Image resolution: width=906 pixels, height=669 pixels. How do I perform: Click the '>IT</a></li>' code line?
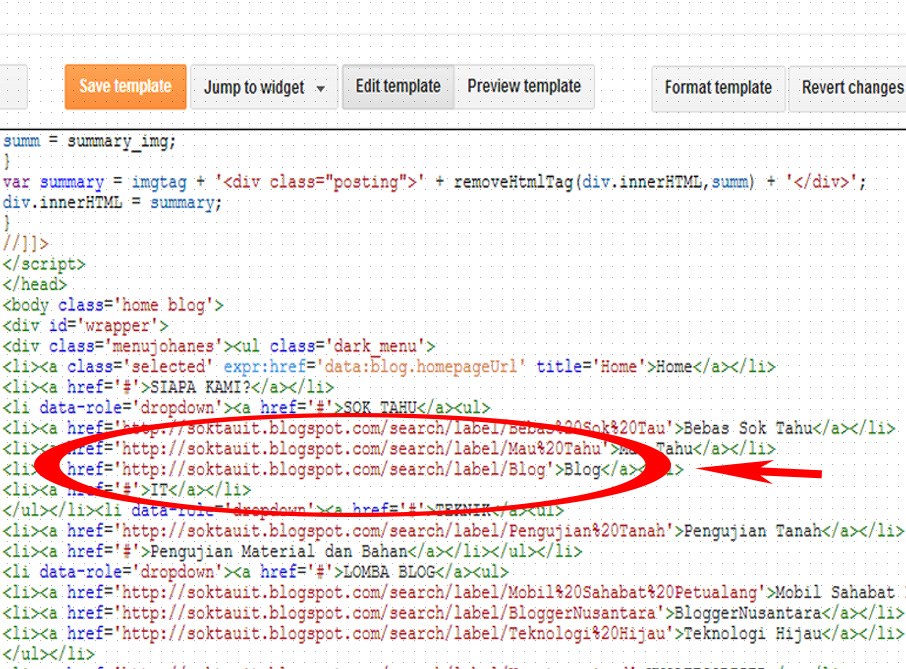127,490
